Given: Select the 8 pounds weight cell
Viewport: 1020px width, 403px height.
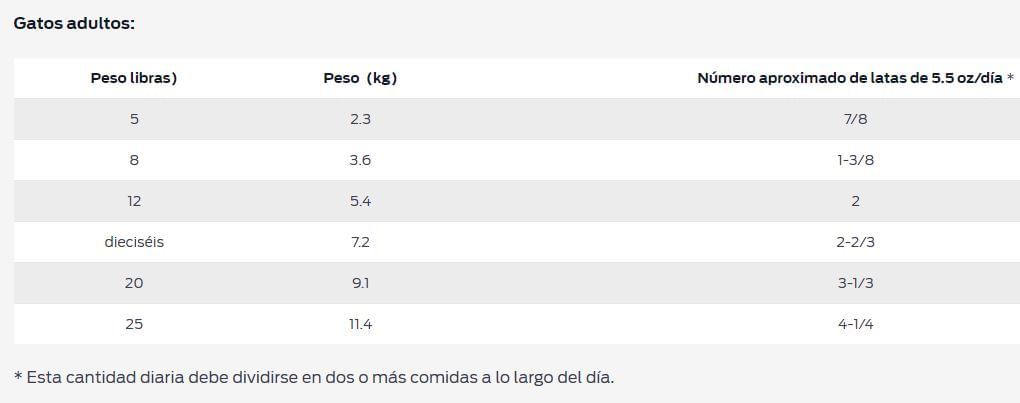Looking at the screenshot, I should [134, 160].
